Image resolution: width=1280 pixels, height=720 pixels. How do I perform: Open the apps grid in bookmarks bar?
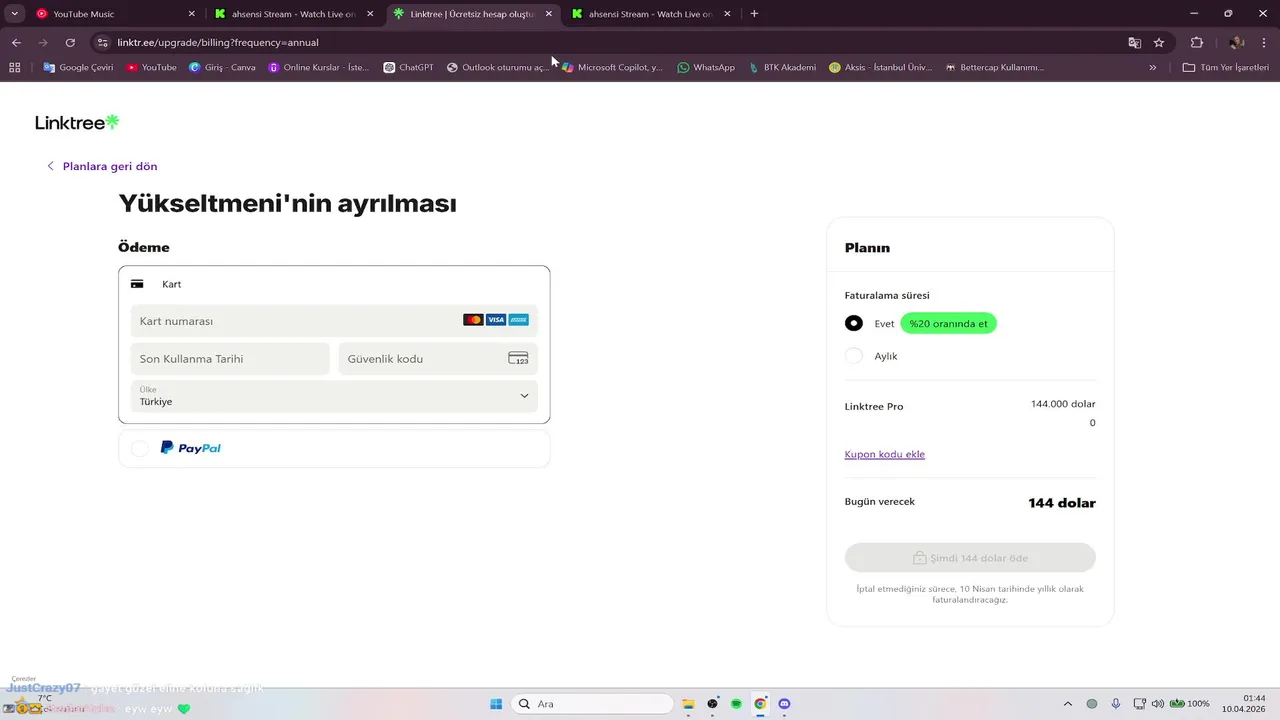(14, 67)
